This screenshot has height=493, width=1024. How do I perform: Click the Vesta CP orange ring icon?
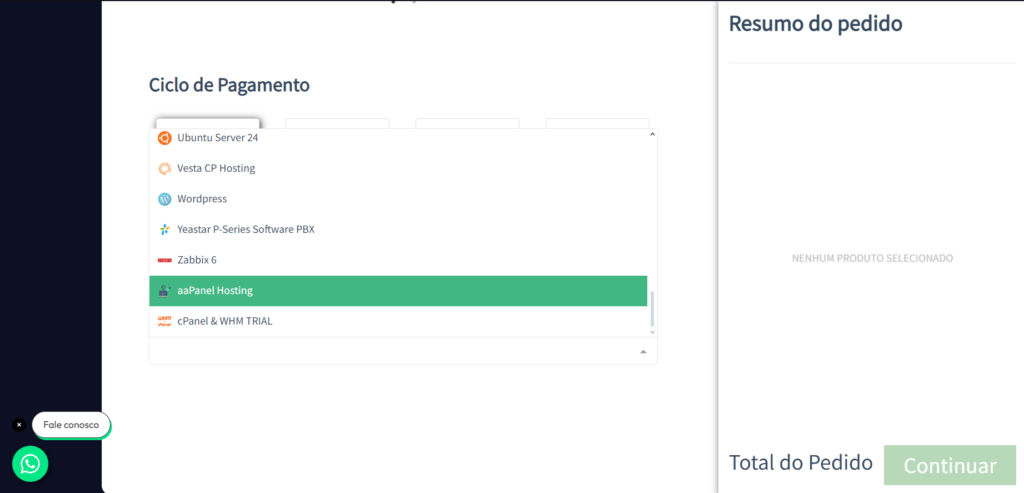pyautogui.click(x=165, y=168)
